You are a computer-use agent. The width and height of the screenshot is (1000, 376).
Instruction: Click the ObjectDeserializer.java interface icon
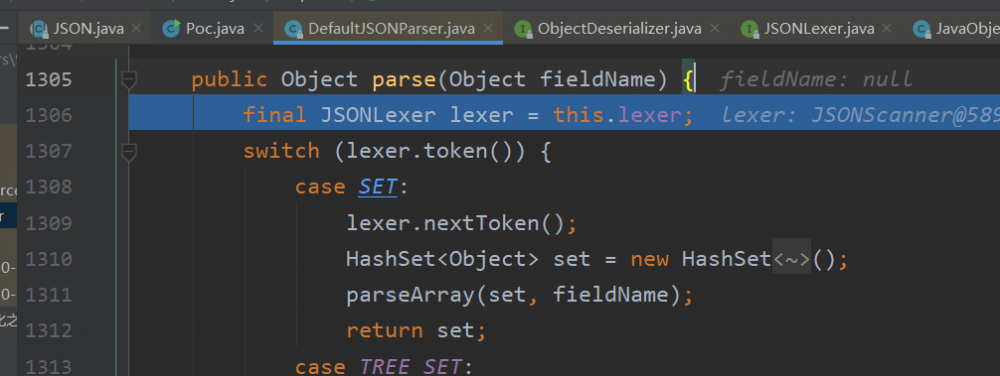coord(523,29)
